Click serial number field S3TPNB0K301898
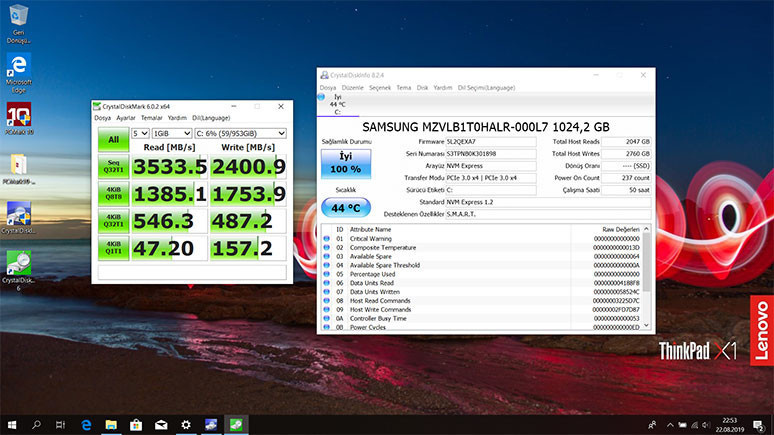This screenshot has height=435, width=774. point(491,154)
